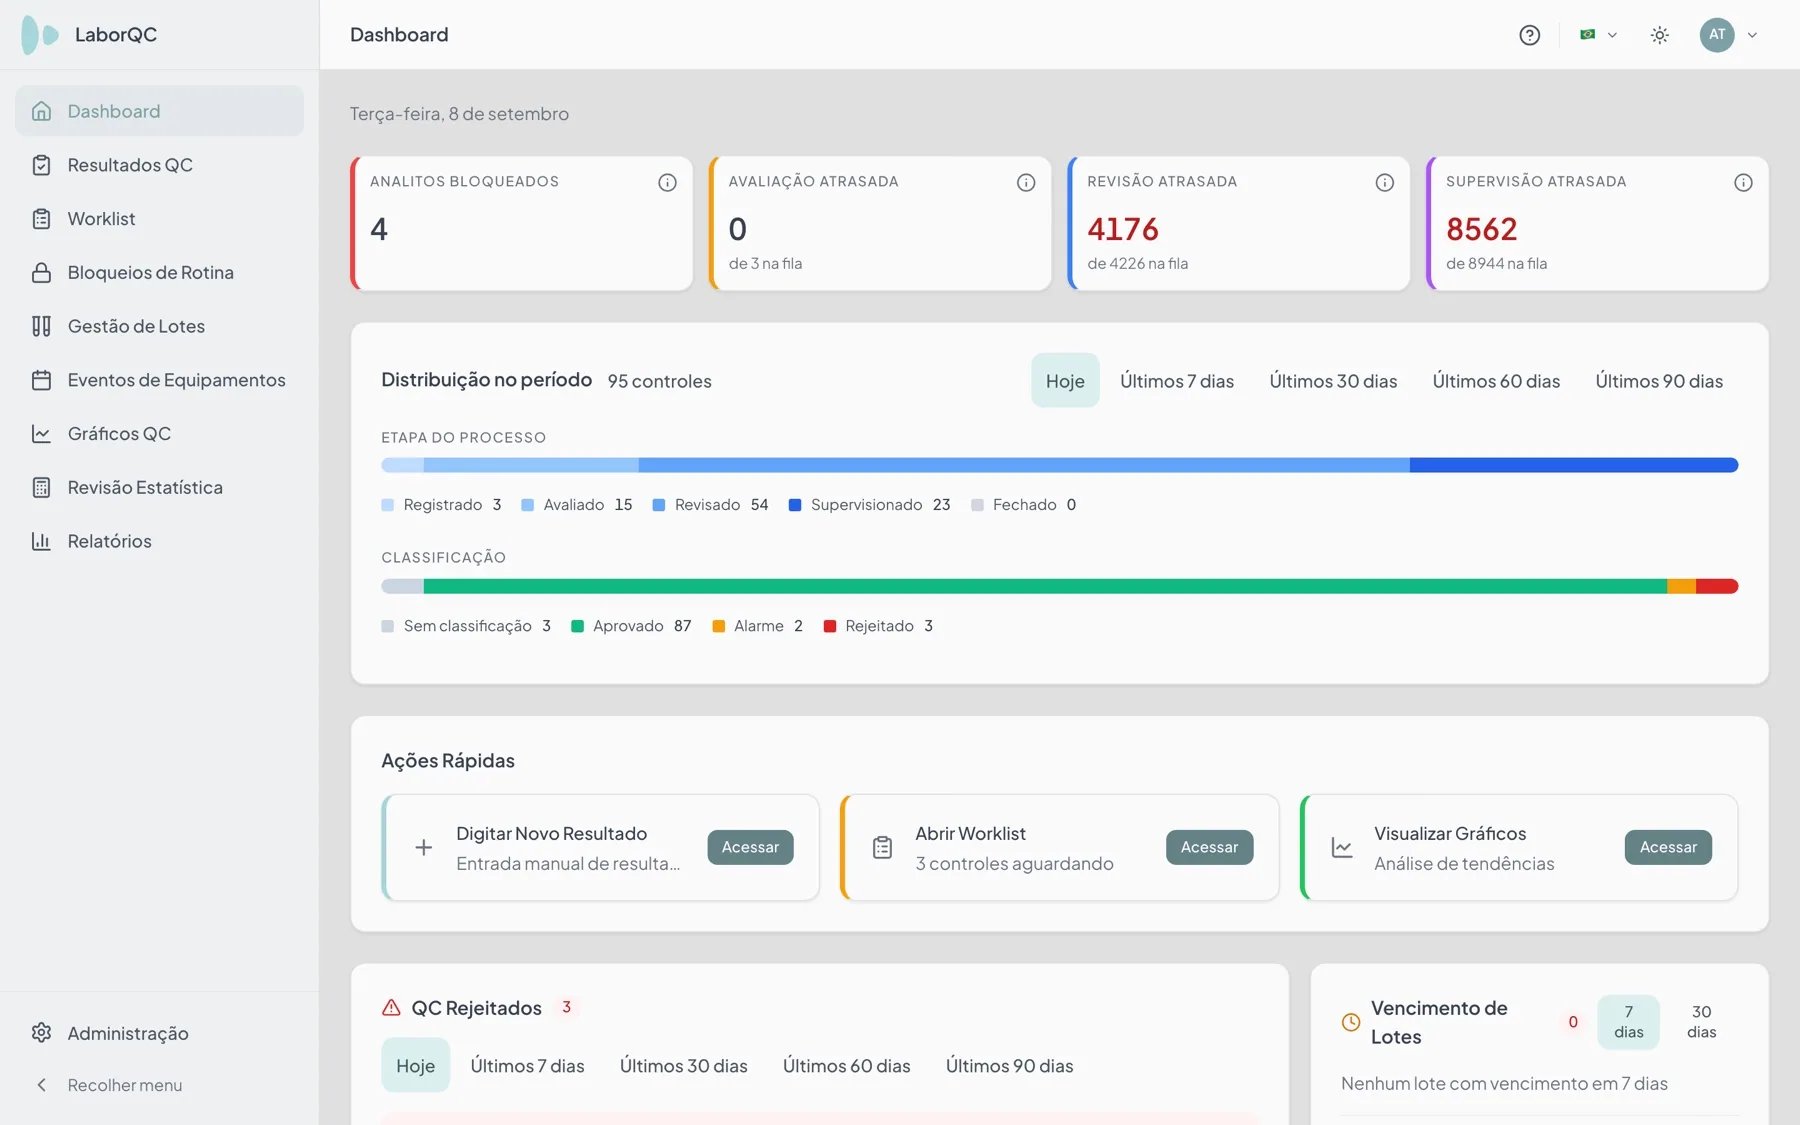Viewport: 1800px width, 1125px height.
Task: Show info for Analitos Bloqueados card
Action: click(667, 182)
